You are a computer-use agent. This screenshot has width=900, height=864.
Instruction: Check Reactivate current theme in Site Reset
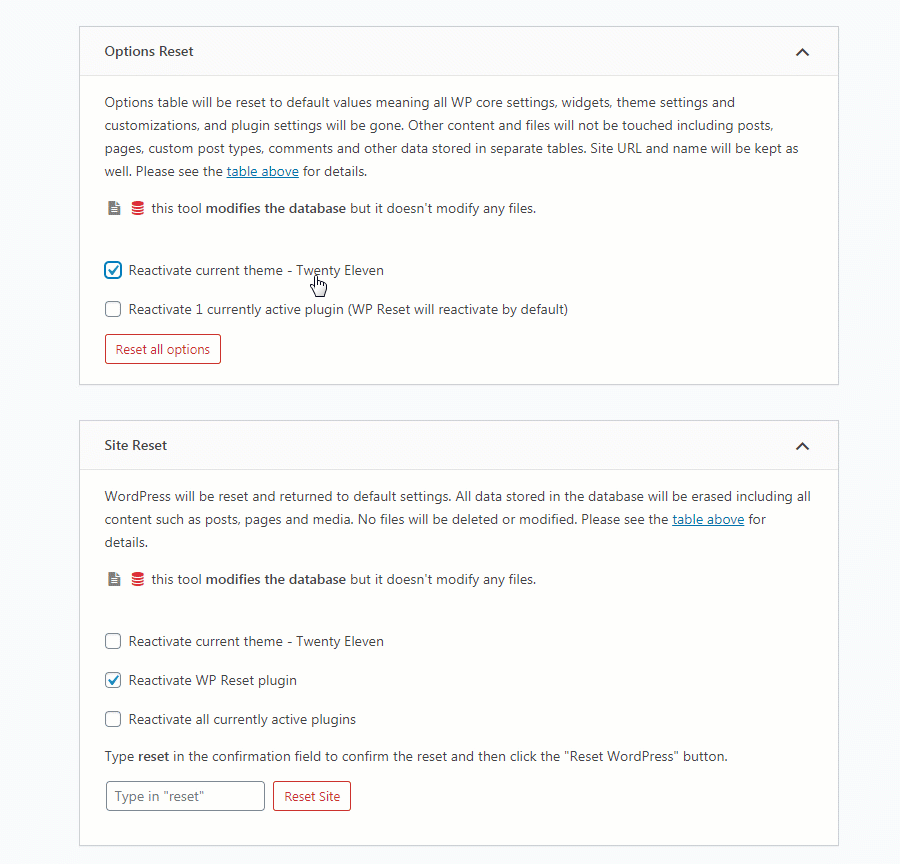tap(113, 641)
